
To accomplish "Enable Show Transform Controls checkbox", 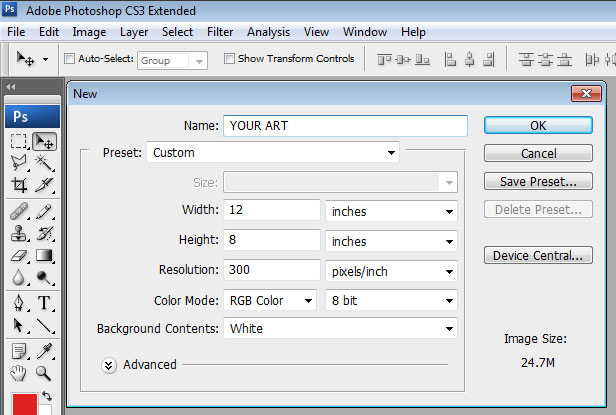I will [x=229, y=59].
